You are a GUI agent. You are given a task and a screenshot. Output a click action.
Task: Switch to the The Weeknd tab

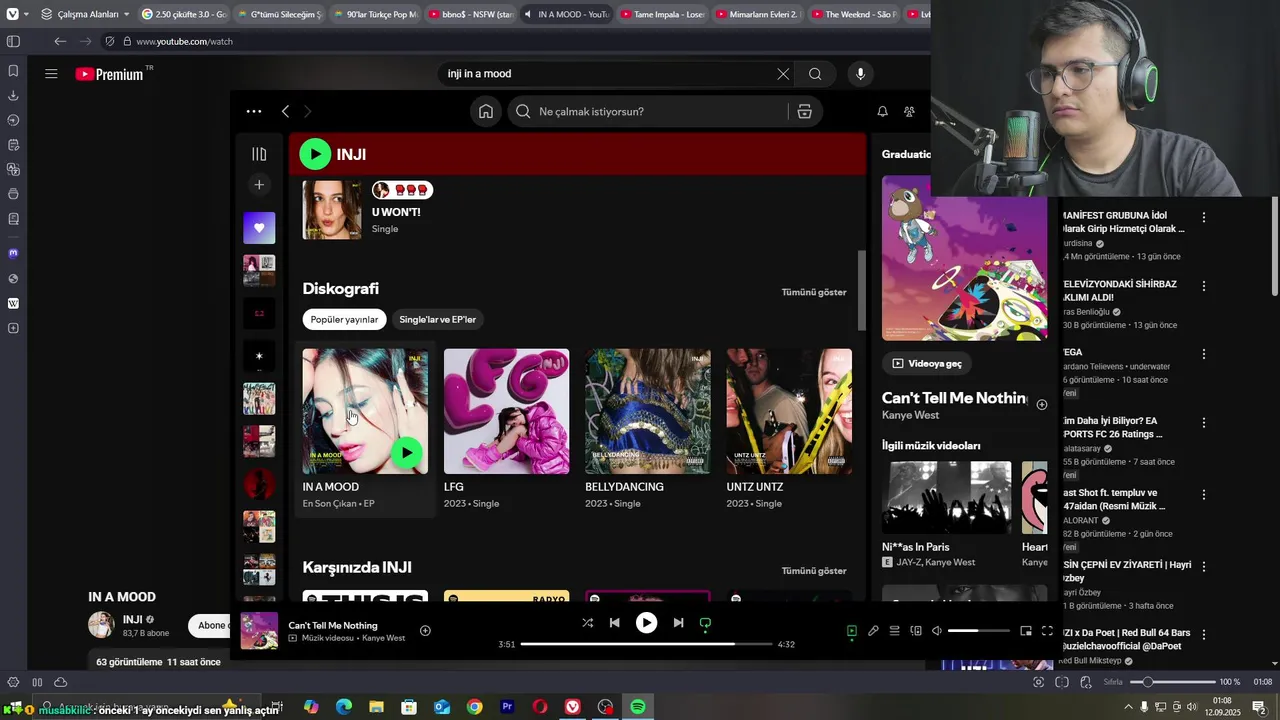tap(855, 14)
